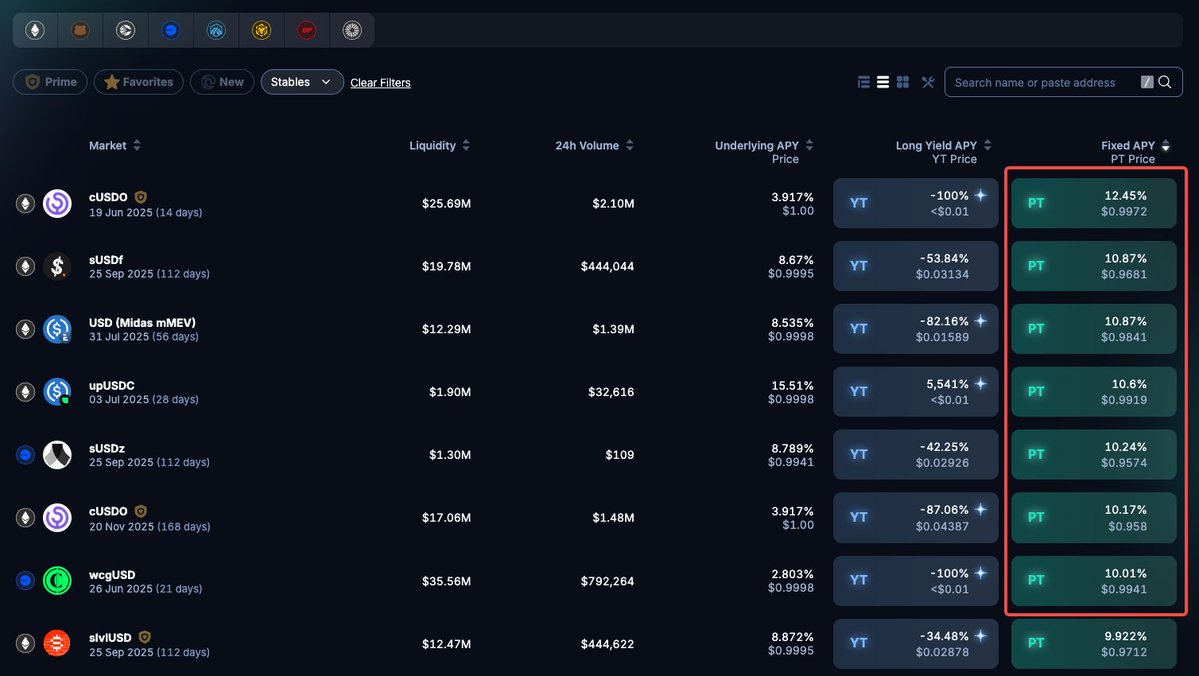Viewport: 1199px width, 676px height.
Task: Sort by the Fixed APY column arrows
Action: point(1165,145)
